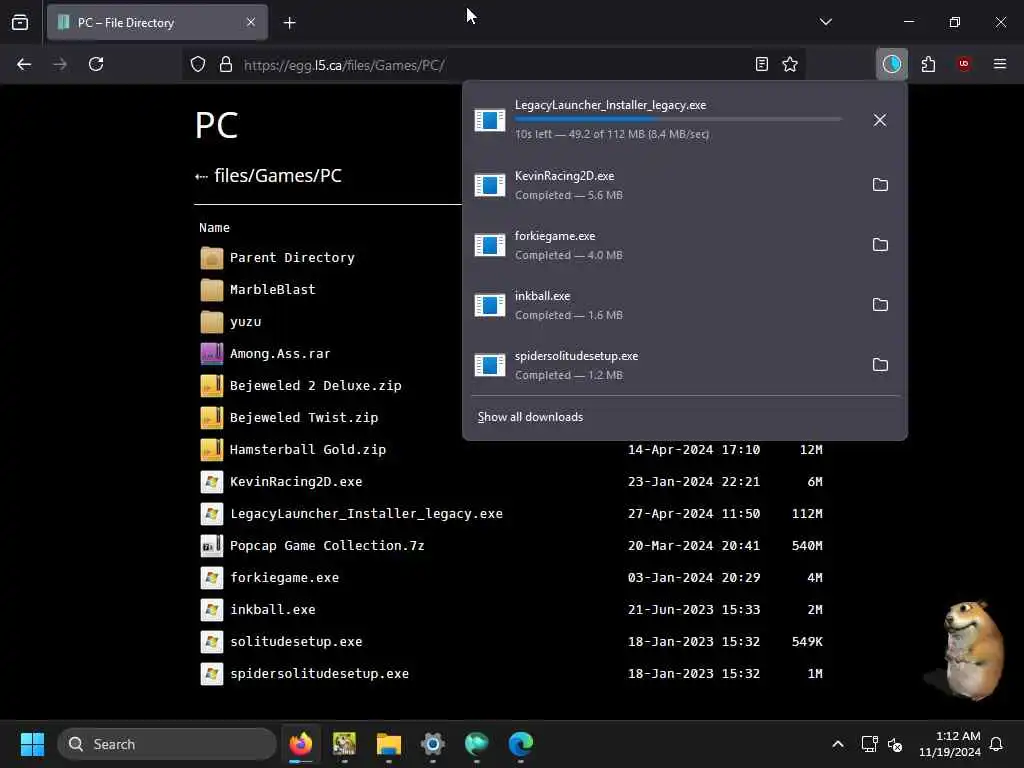
Task: Click spidersolitudesetup.exe in the directory list
Action: 319,673
